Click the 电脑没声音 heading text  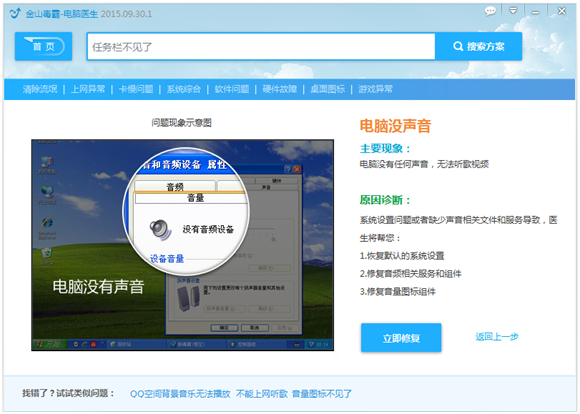pos(395,126)
